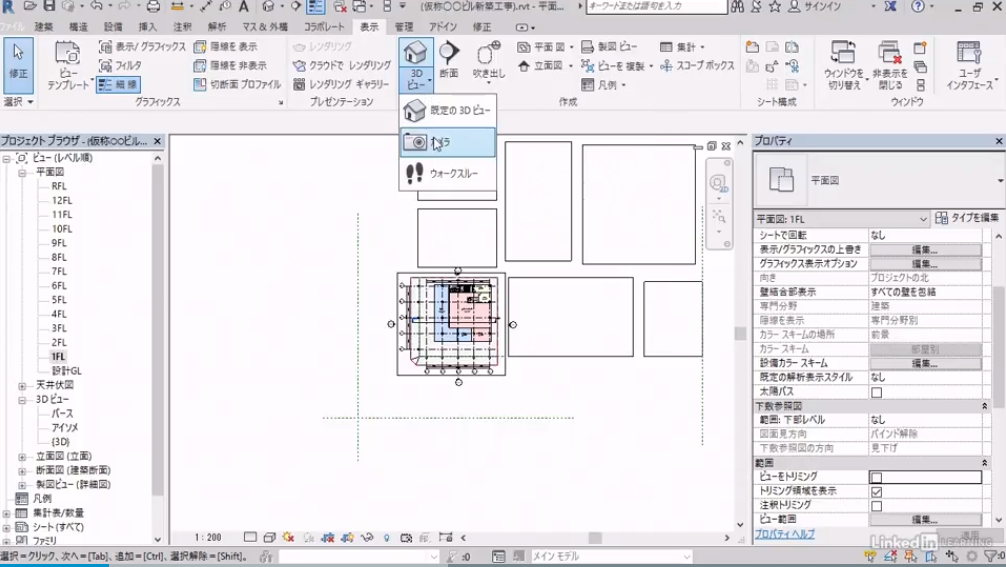
Task: Click 既定の3Dビュー house icon
Action: tap(446, 110)
